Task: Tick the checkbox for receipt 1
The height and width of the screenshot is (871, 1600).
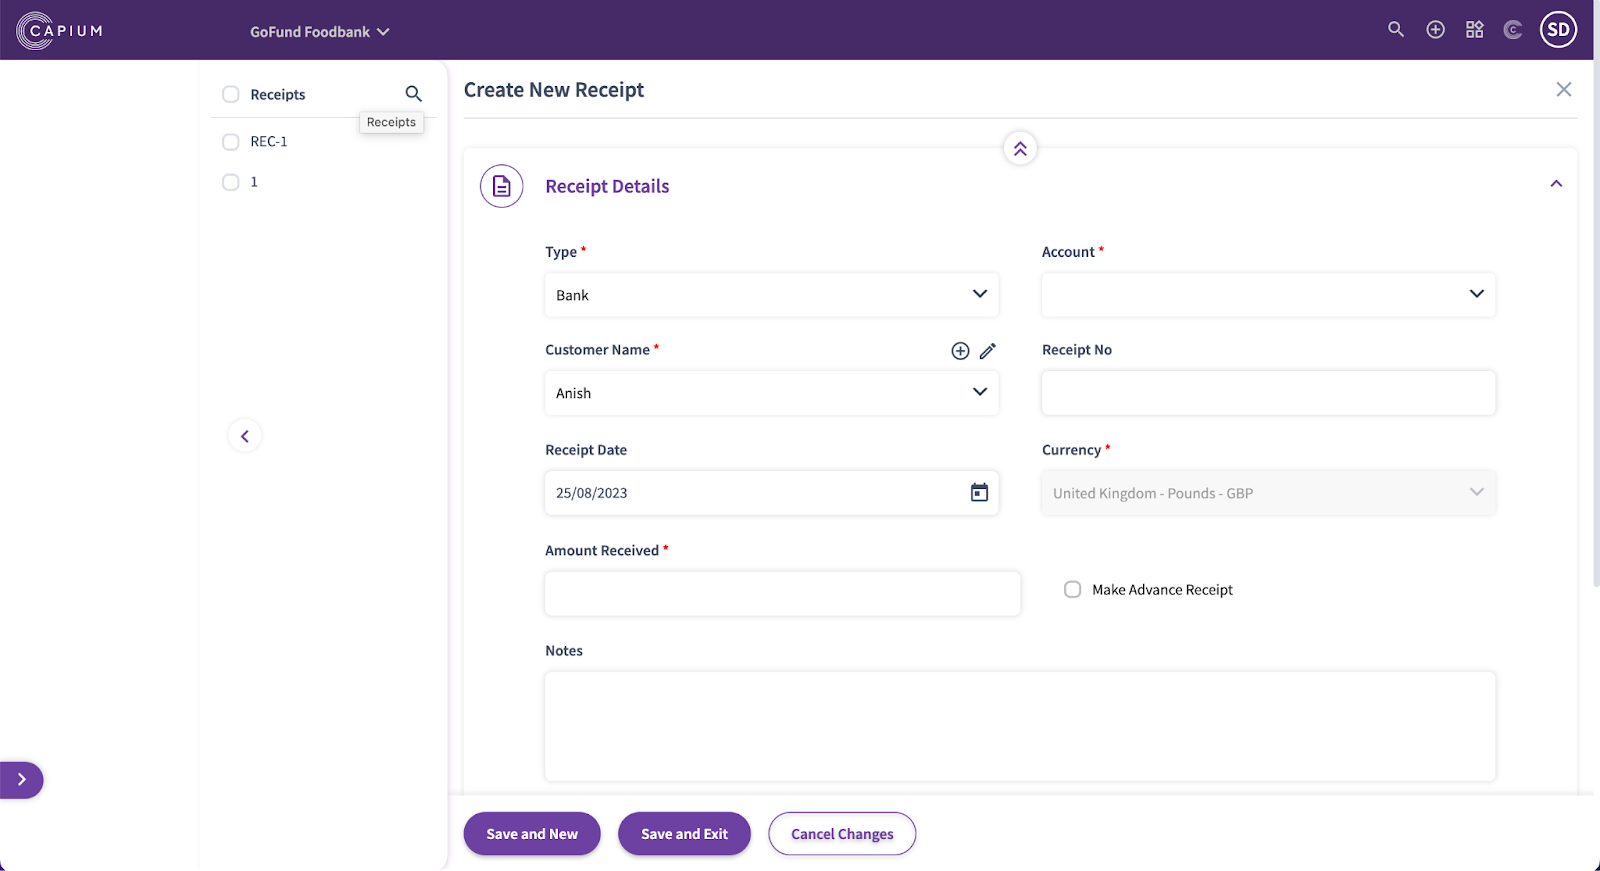Action: coord(231,182)
